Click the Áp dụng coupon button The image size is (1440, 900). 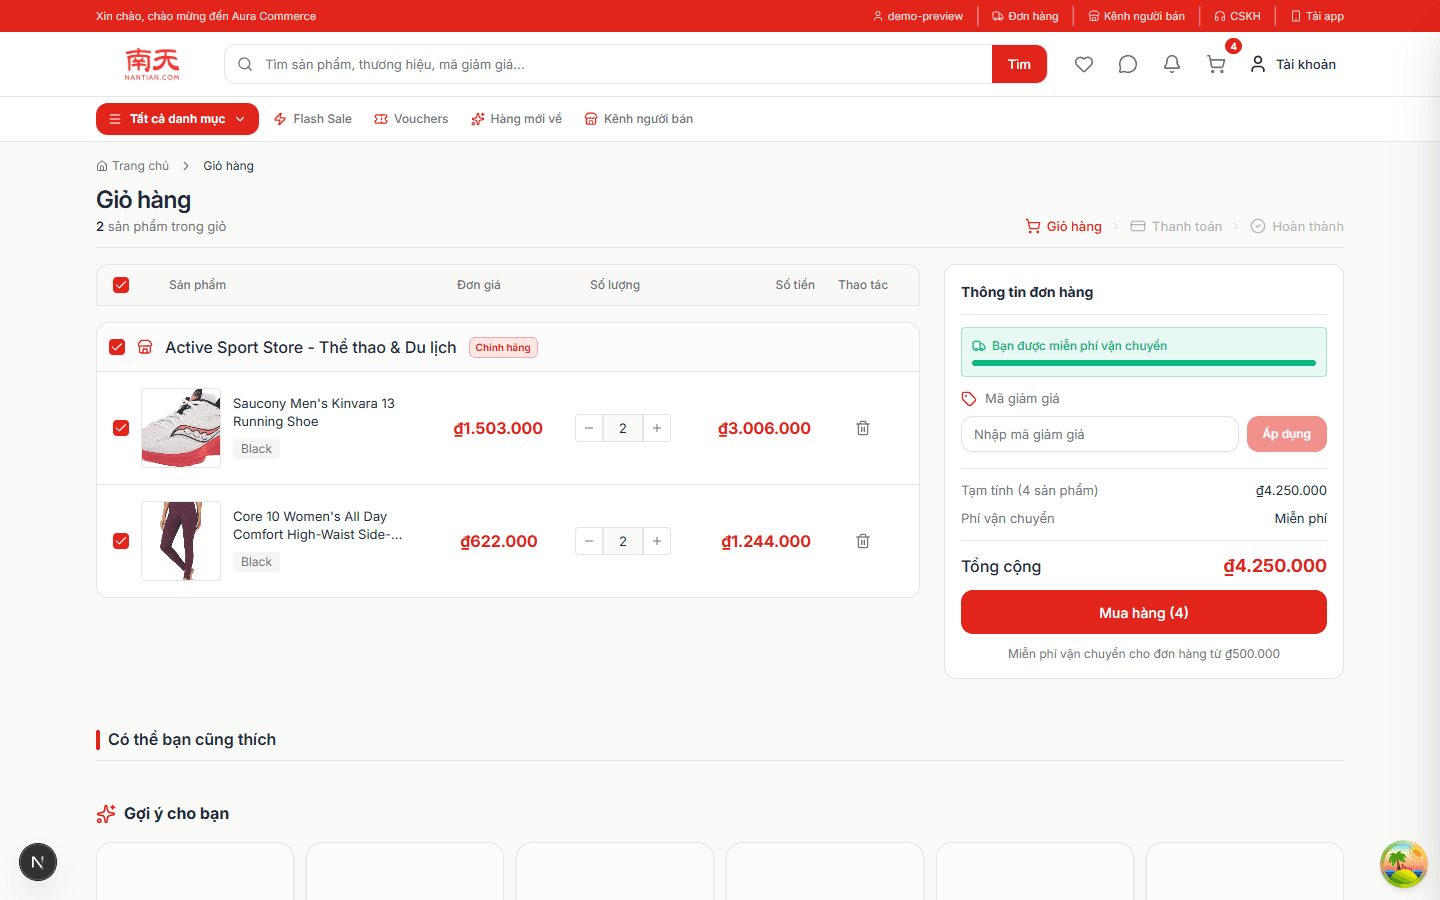[1287, 434]
